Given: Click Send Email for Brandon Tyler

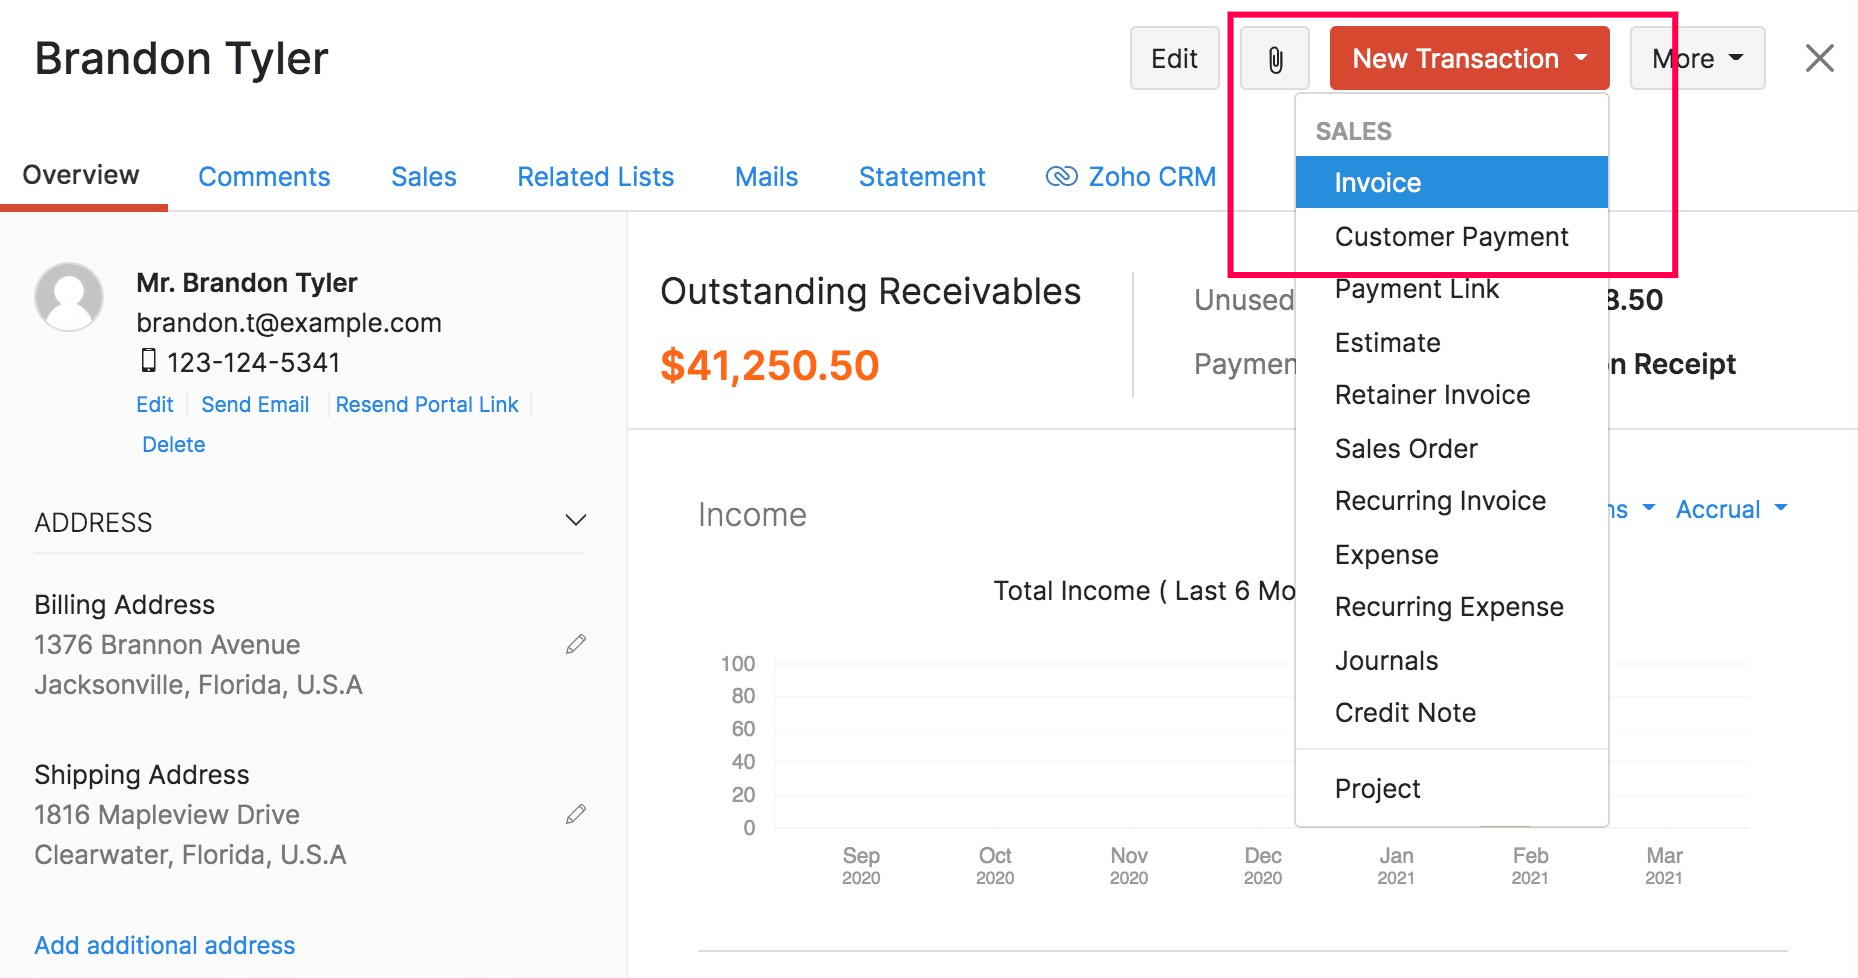Looking at the screenshot, I should click(255, 404).
